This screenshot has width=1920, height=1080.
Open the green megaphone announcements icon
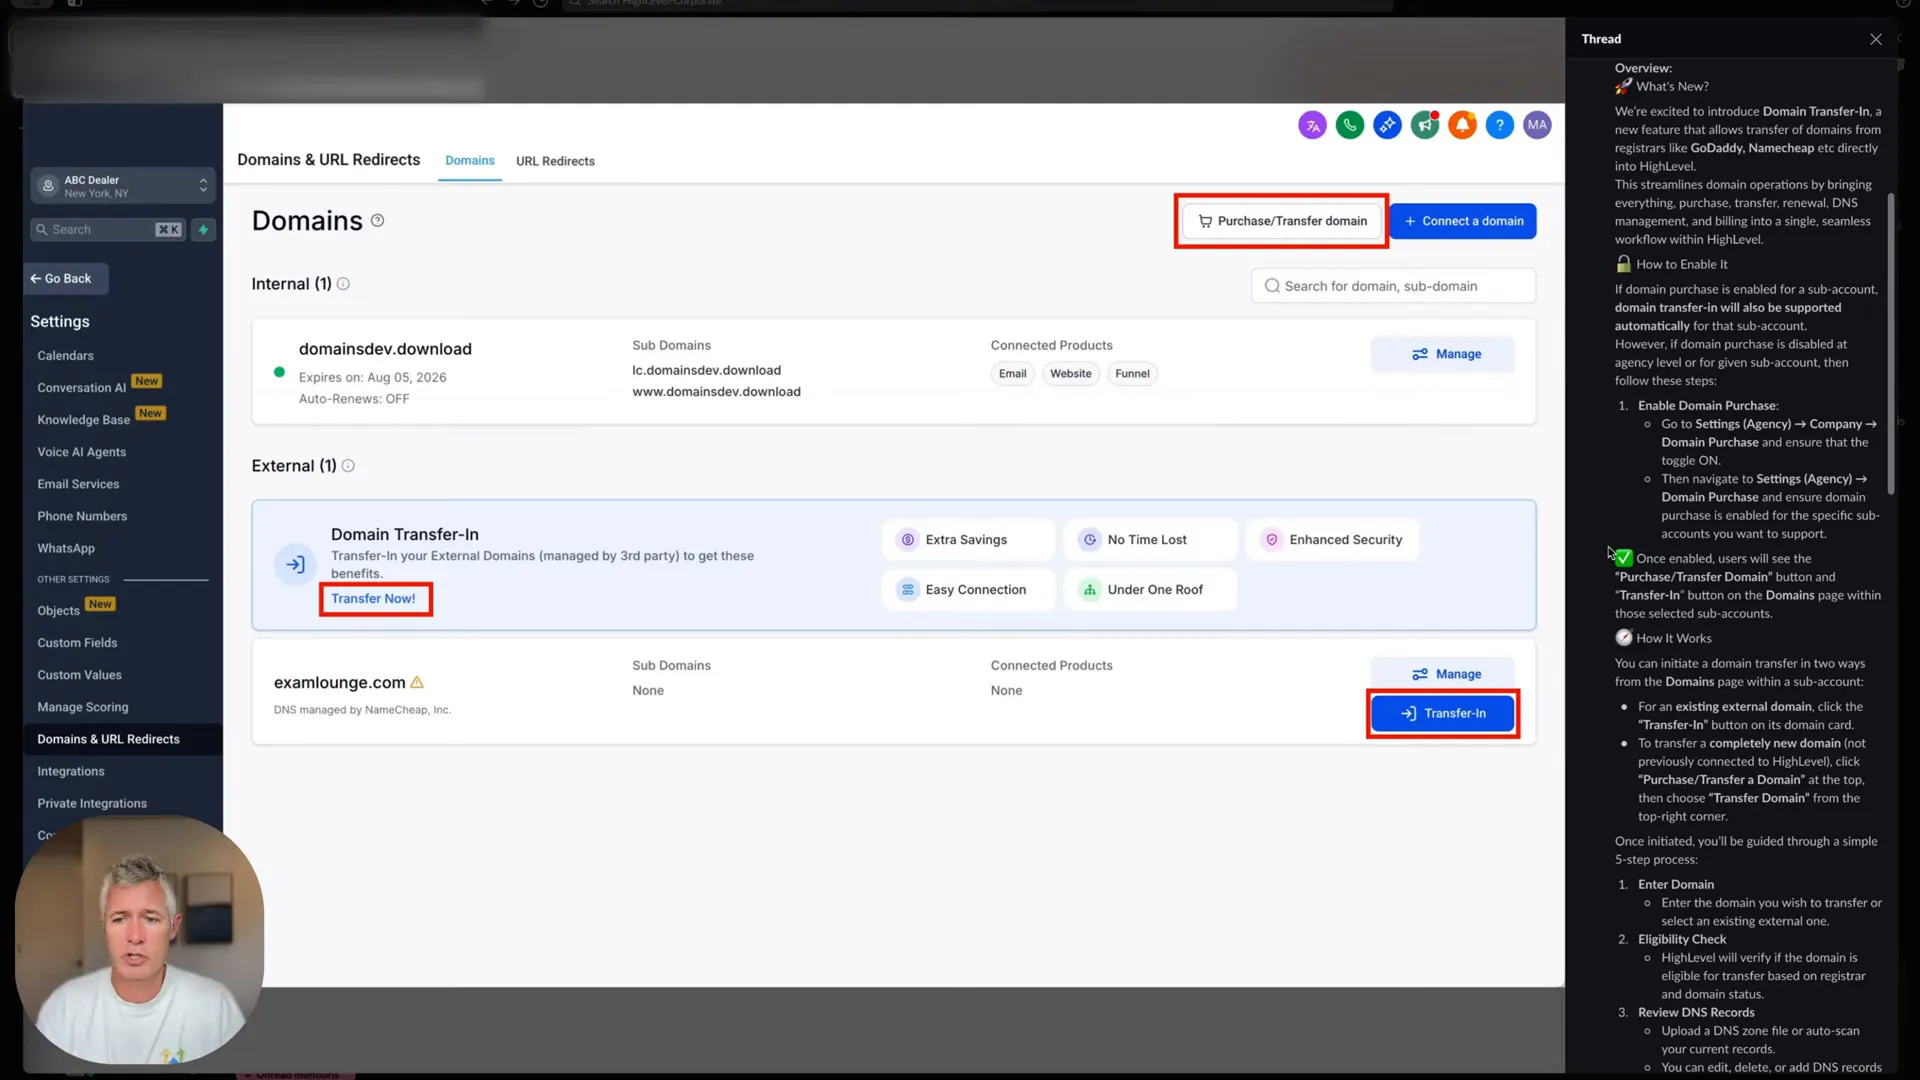[1425, 125]
